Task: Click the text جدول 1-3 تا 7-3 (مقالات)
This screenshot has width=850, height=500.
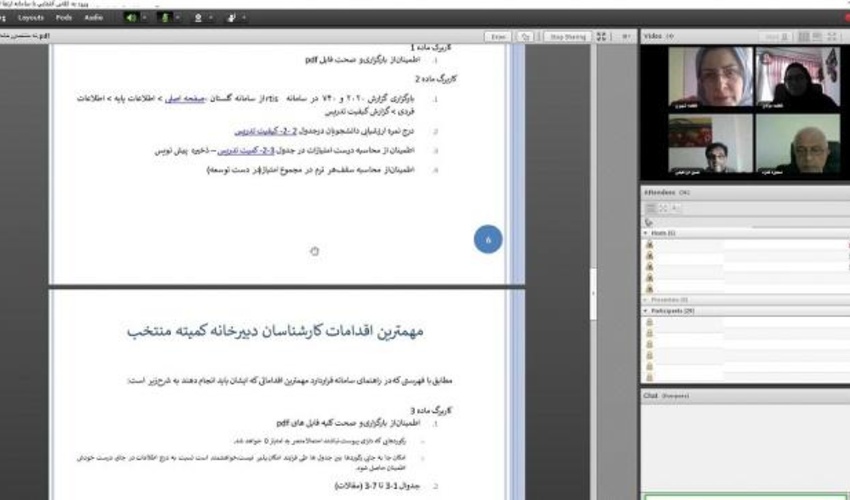Action: 377,486
